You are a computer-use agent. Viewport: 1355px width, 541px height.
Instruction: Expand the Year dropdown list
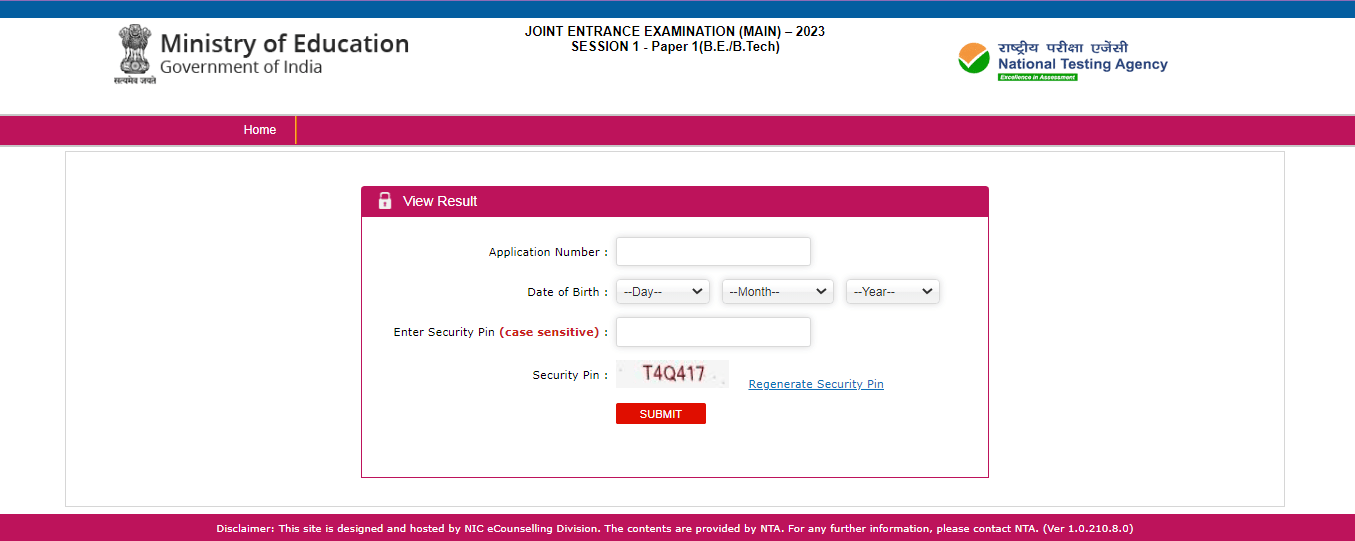[892, 292]
